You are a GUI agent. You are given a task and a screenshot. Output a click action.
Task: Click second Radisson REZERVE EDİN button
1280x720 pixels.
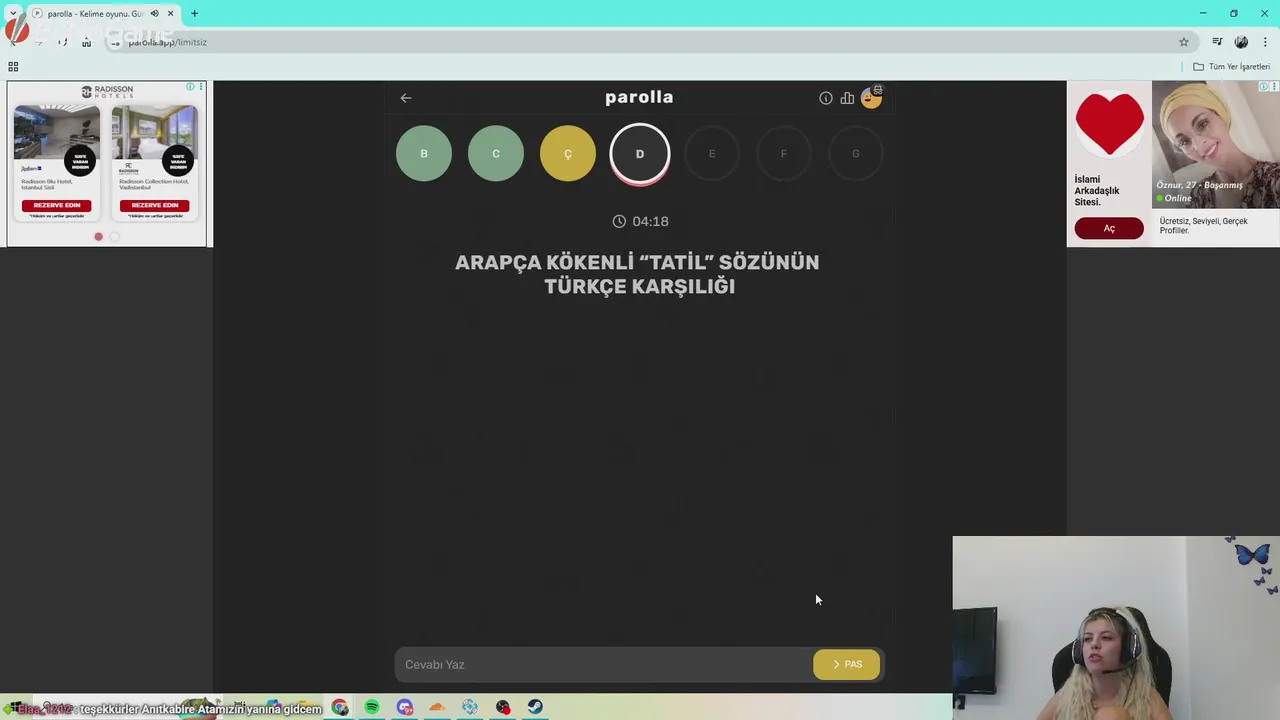(x=154, y=205)
